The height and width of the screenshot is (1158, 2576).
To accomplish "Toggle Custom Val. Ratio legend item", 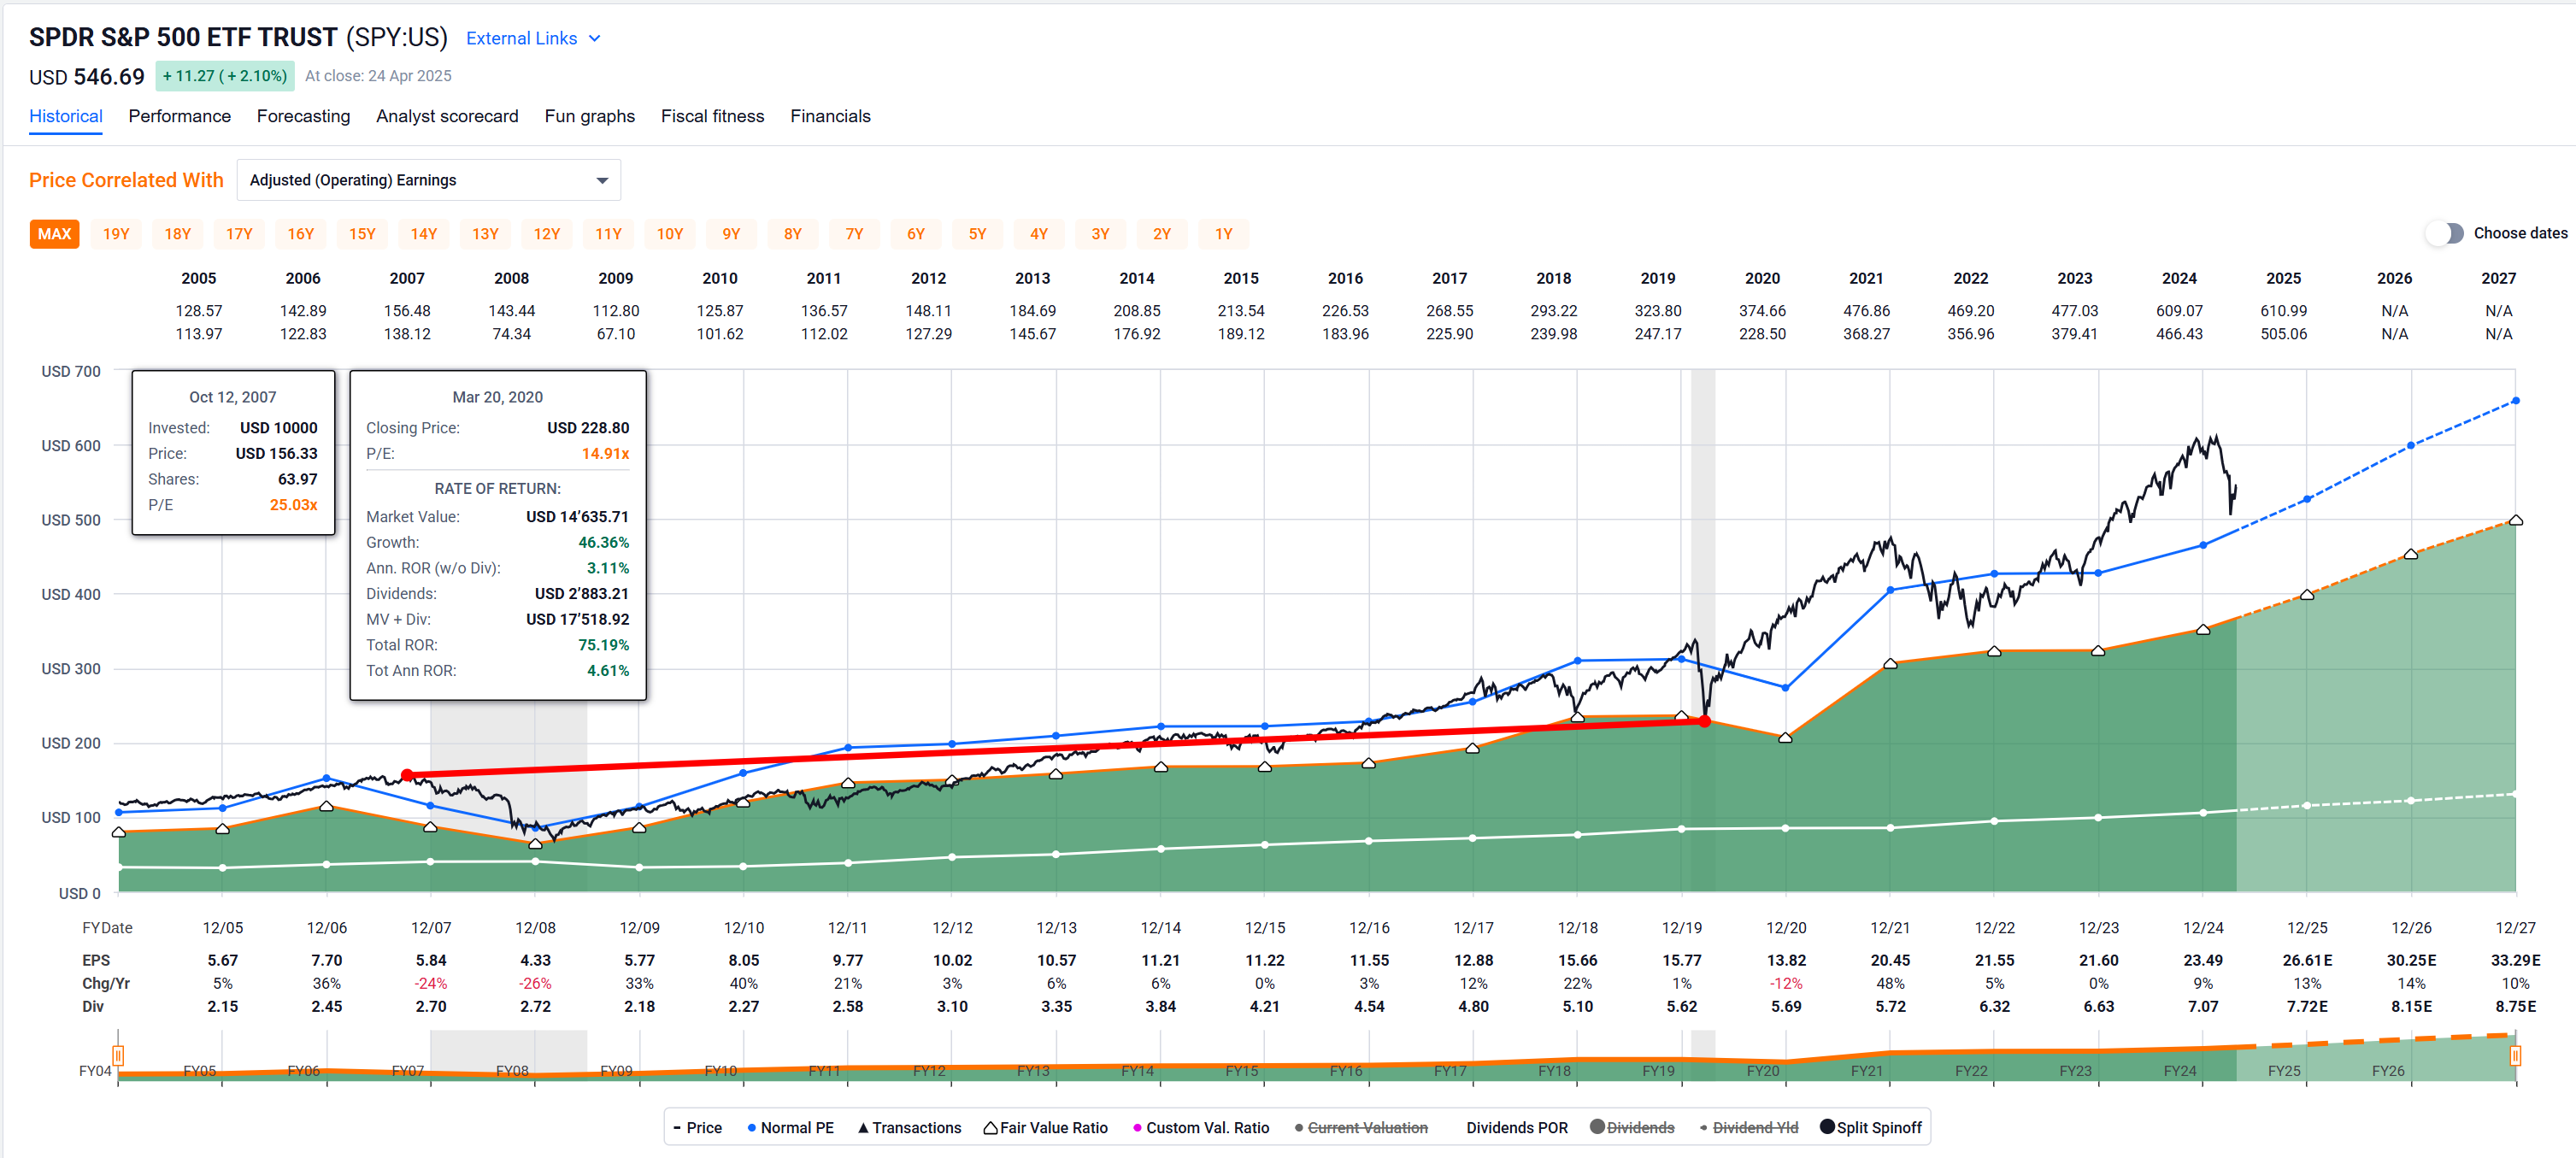I will click(x=1200, y=1127).
